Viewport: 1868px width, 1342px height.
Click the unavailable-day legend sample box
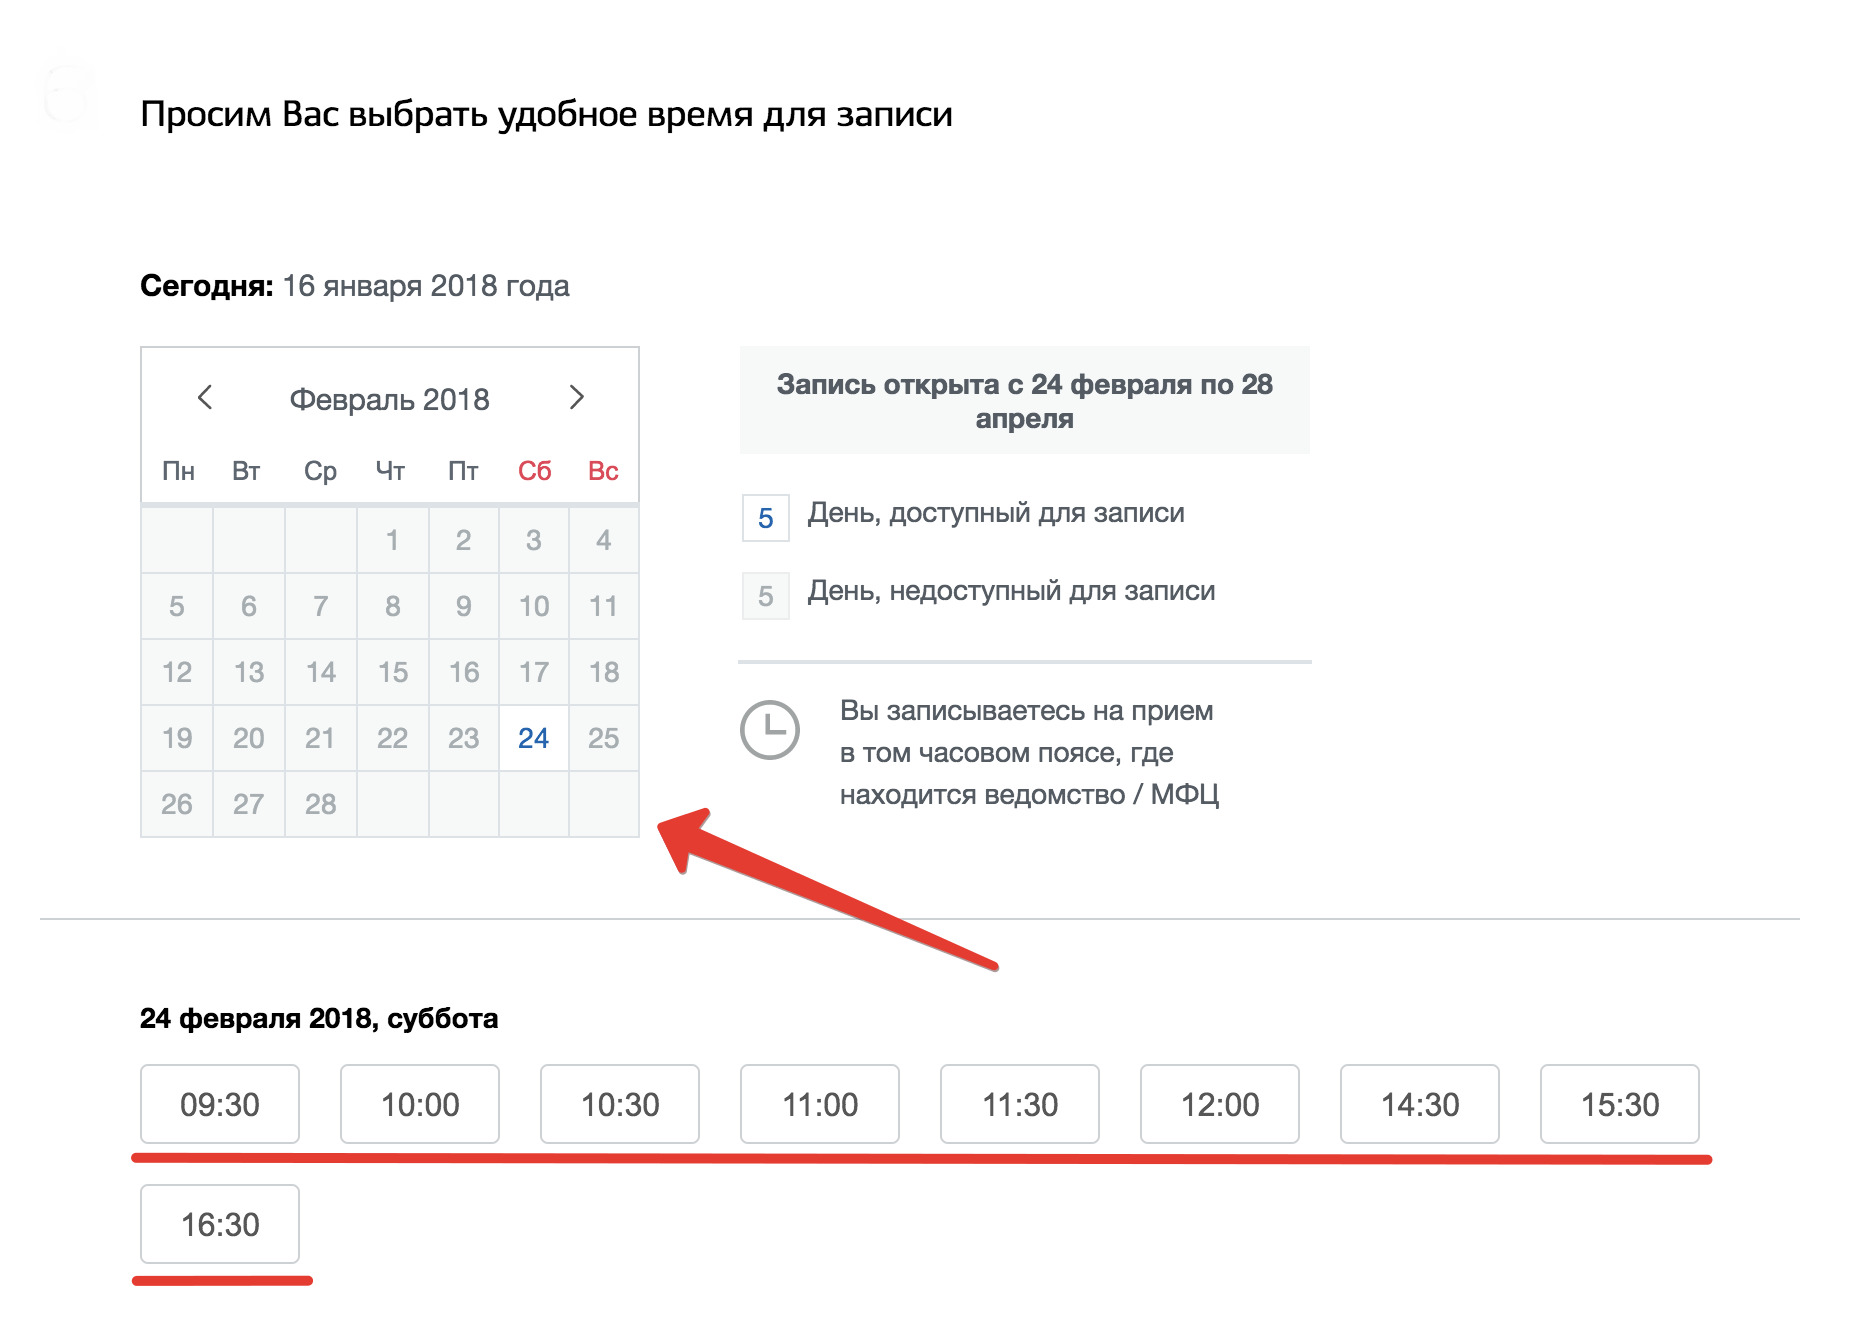766,596
